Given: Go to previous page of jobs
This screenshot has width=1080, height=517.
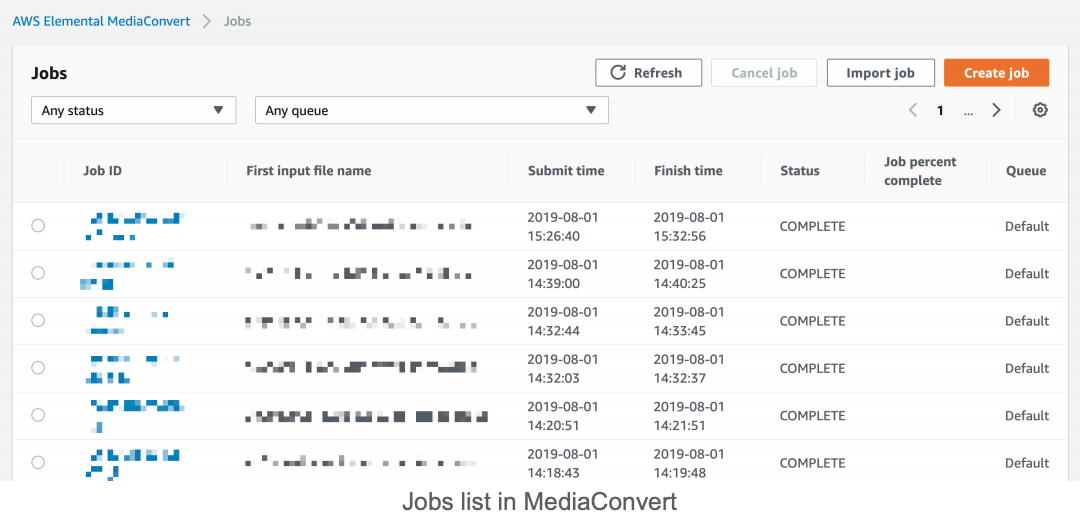Looking at the screenshot, I should (913, 110).
